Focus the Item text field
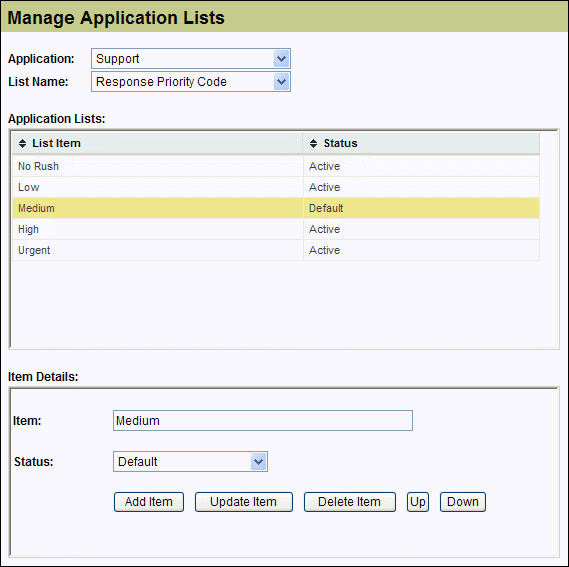This screenshot has height=567, width=569. click(263, 421)
